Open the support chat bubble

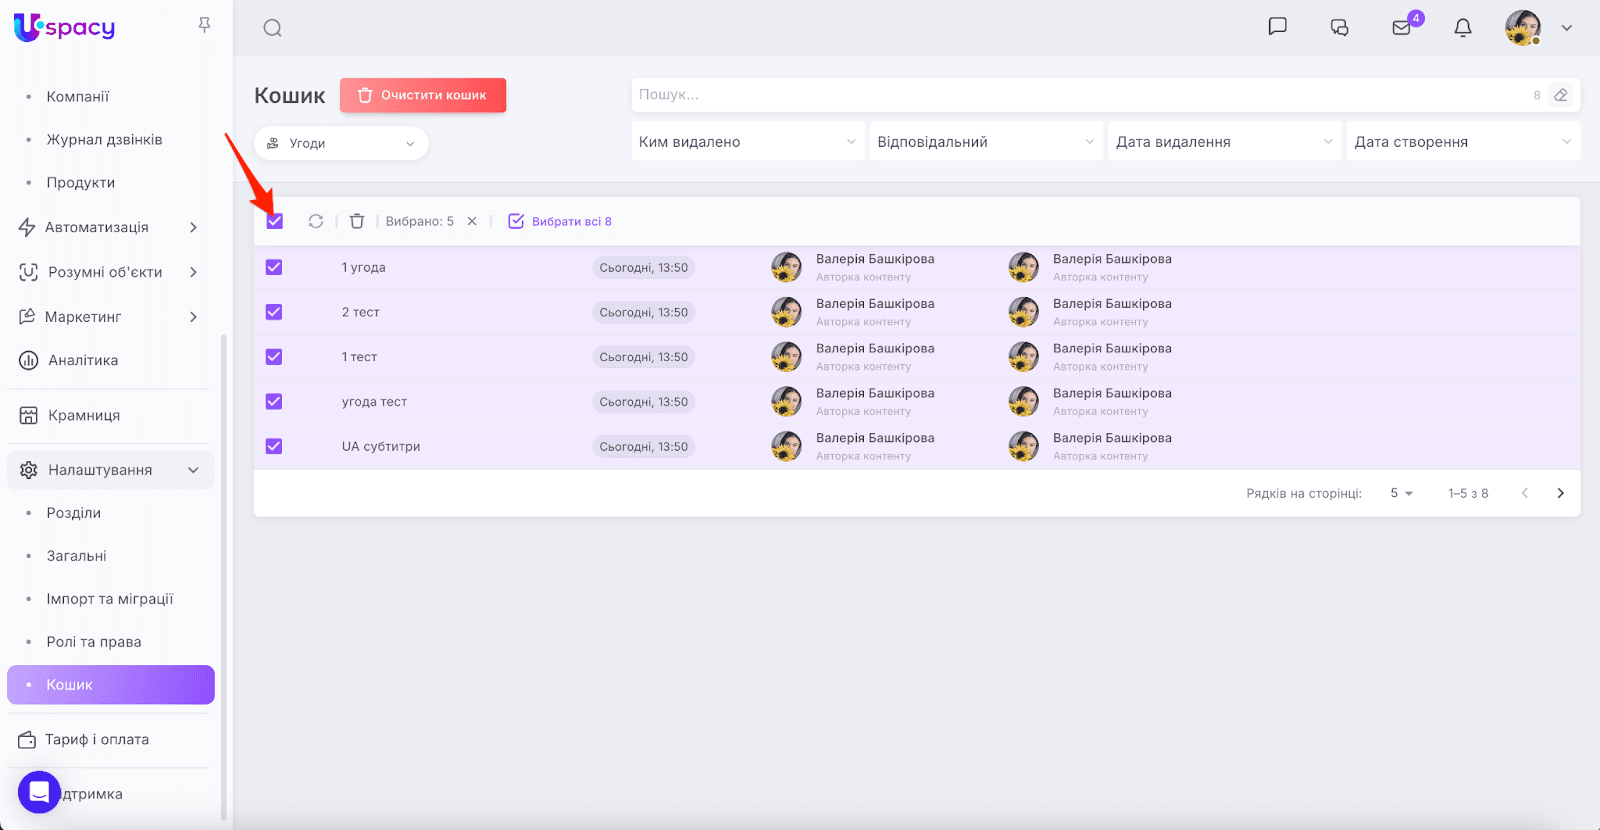39,792
